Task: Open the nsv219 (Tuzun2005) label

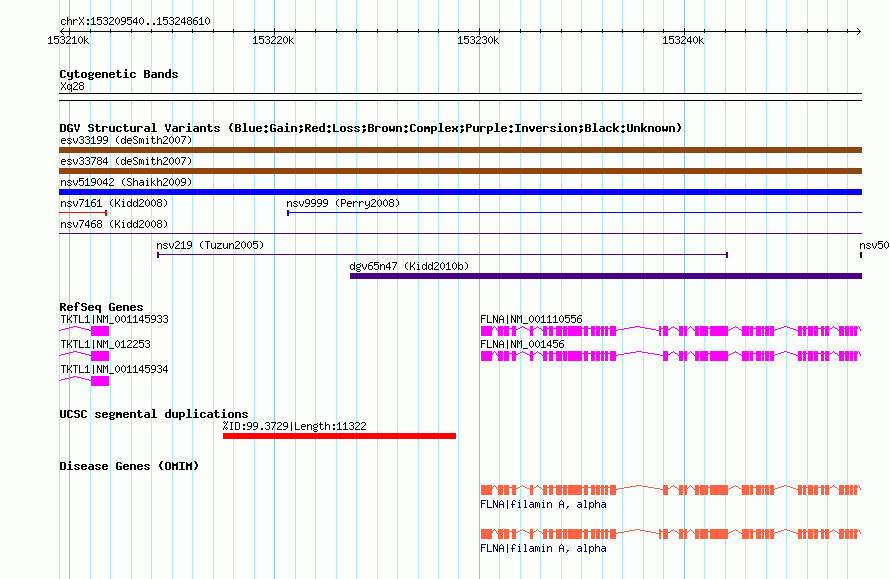Action: 210,245
